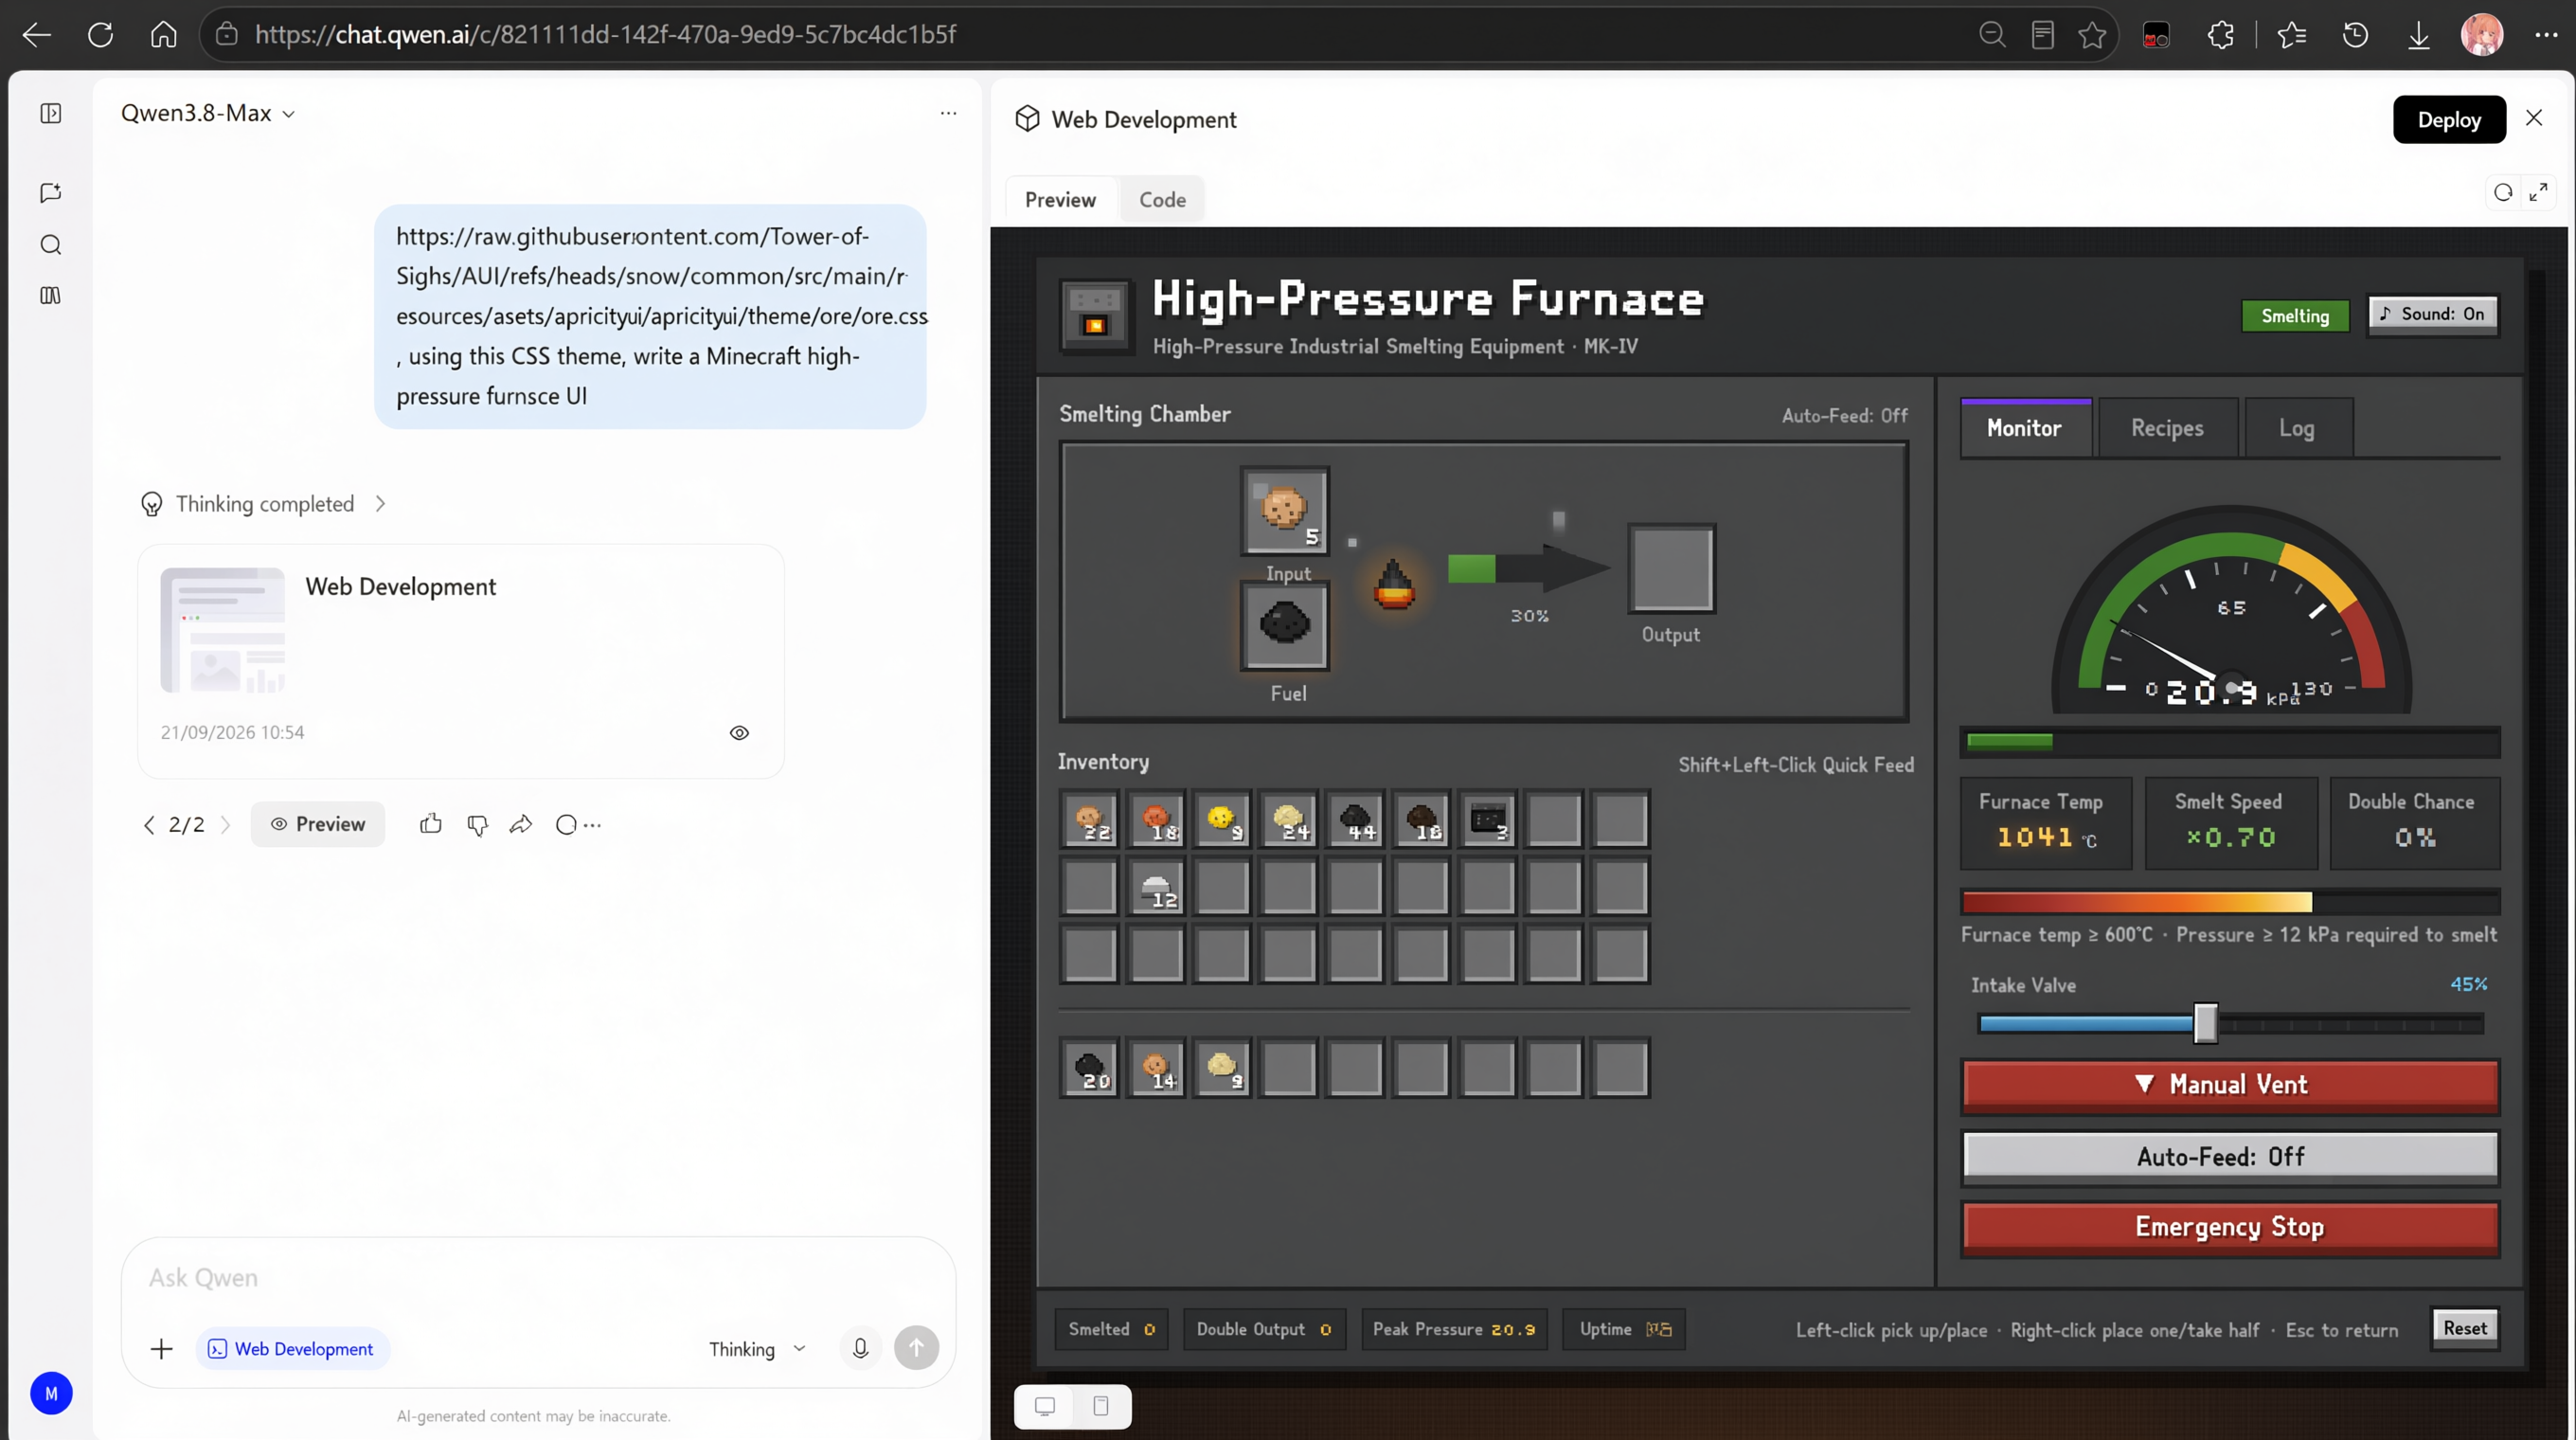Viewport: 2576px width, 1440px height.
Task: Select hotbar item with count 20
Action: pyautogui.click(x=1089, y=1068)
